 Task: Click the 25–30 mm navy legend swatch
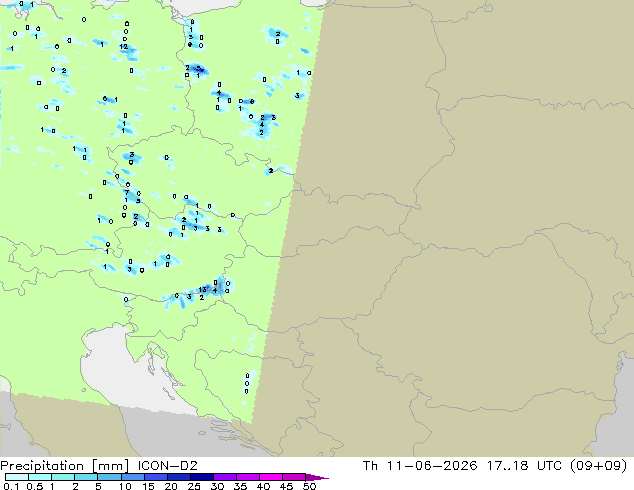[x=201, y=477]
